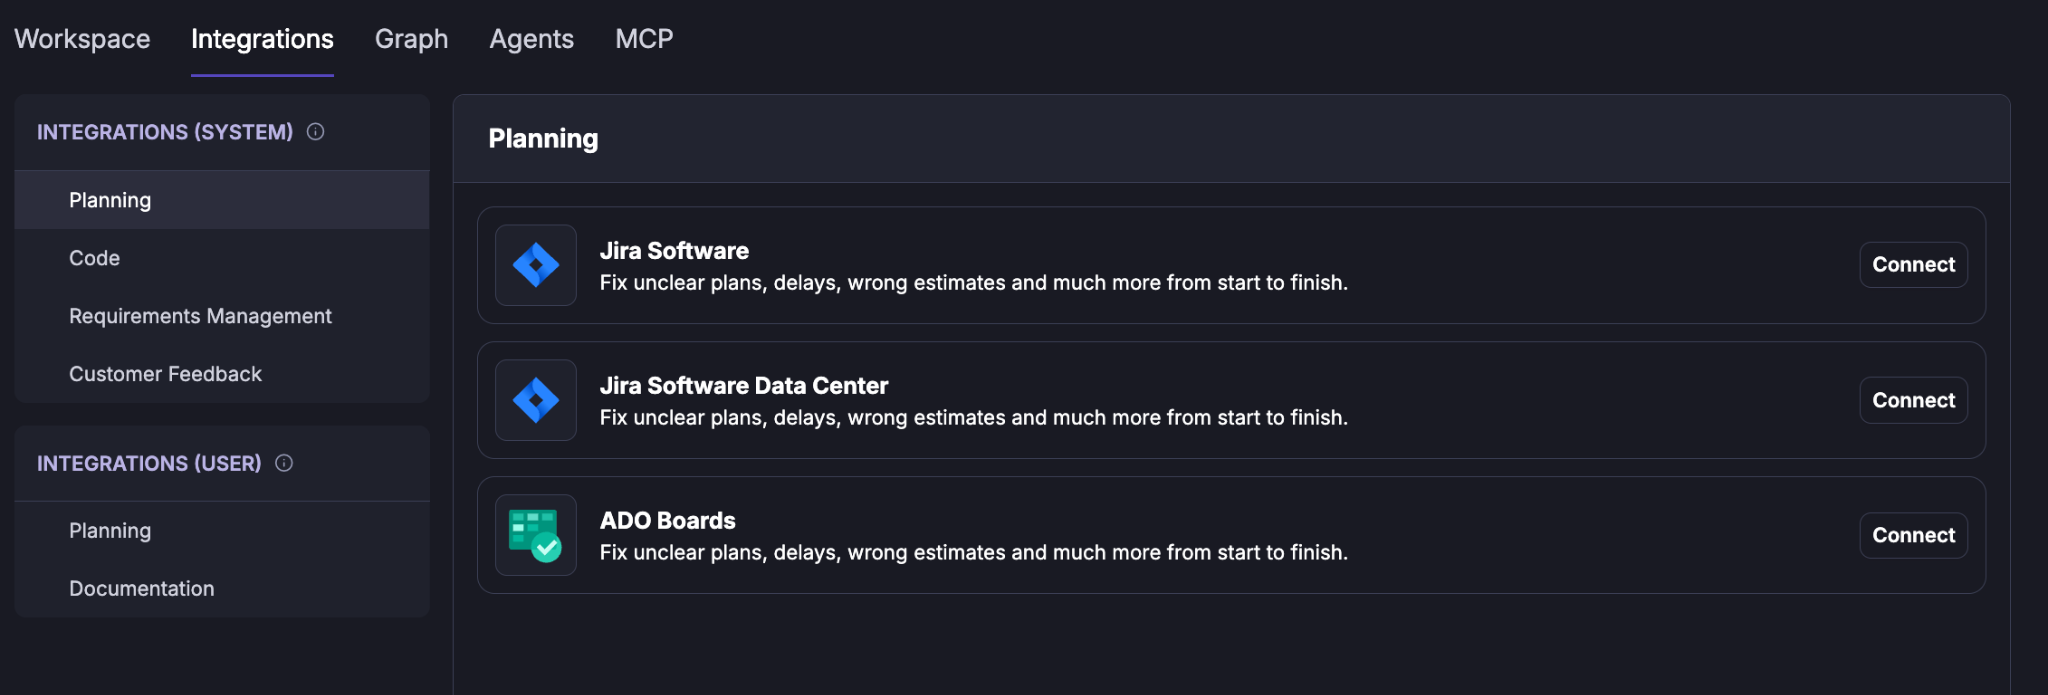Select Planning under user integrations
This screenshot has width=2048, height=695.
coord(222,531)
